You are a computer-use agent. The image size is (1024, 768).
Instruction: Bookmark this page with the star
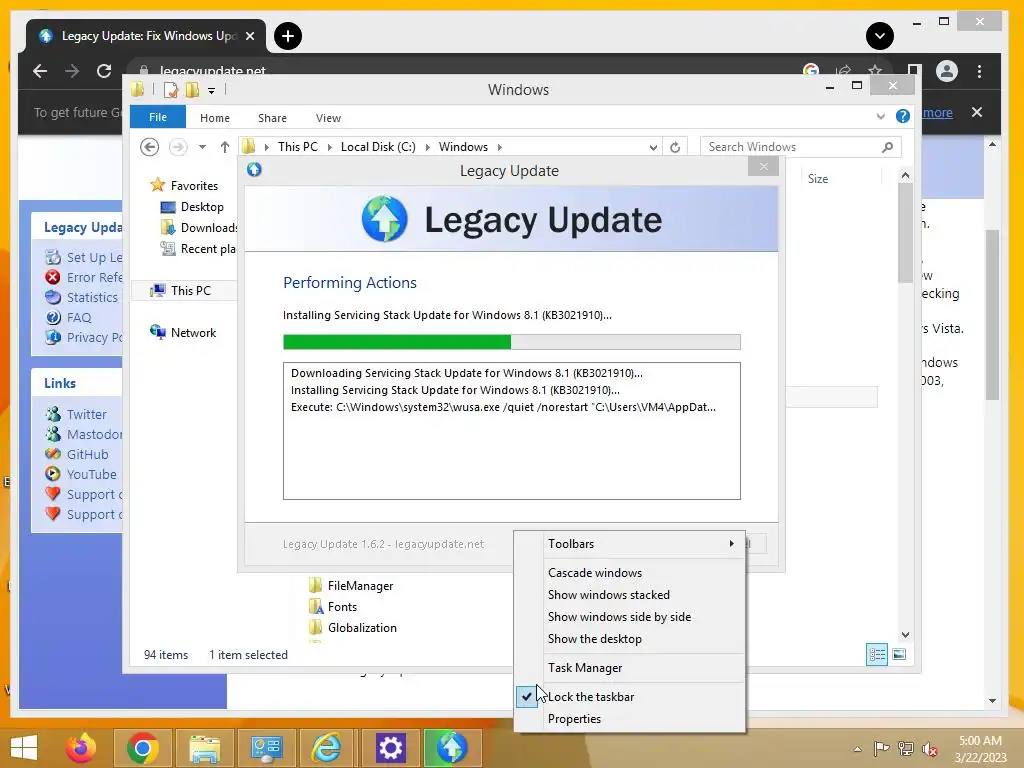click(875, 70)
